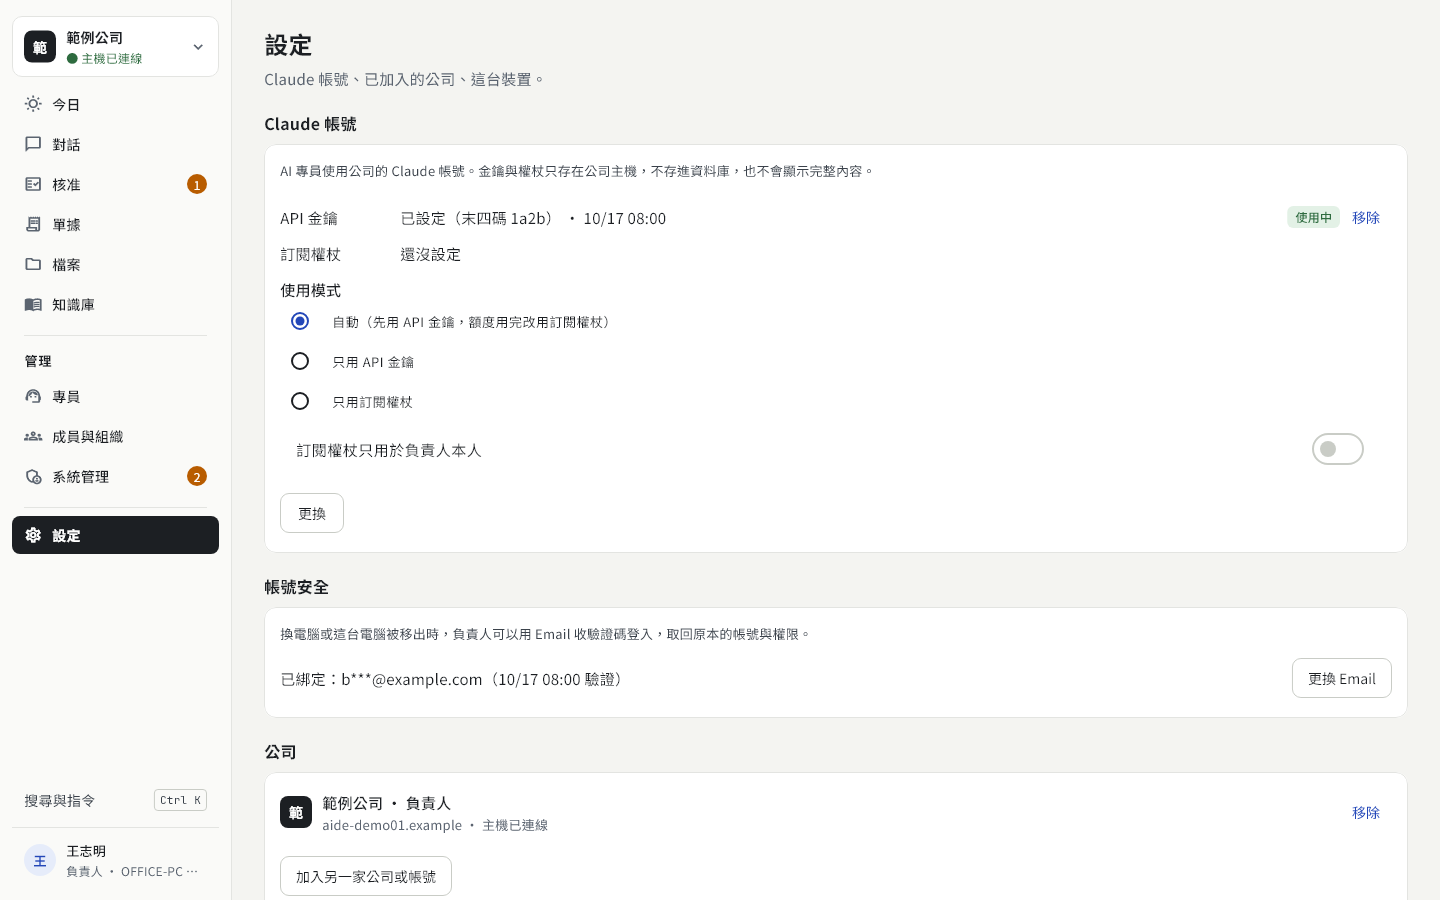1440x900 pixels.
Task: Open 成員與組織 page
Action: click(x=115, y=436)
